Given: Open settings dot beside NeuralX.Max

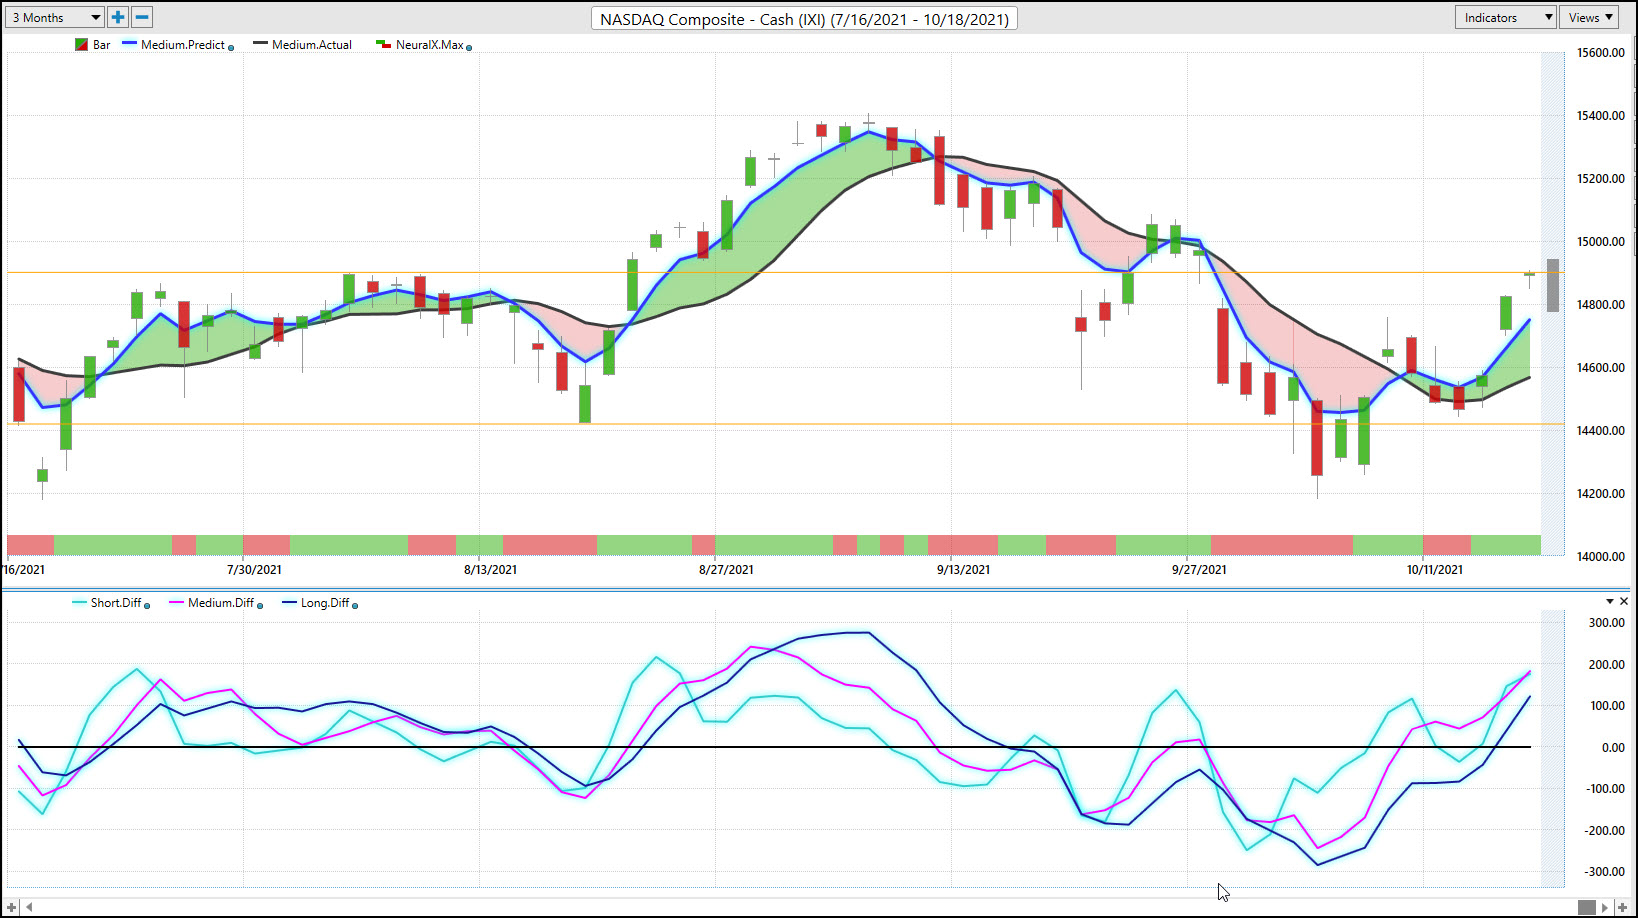Looking at the screenshot, I should 469,47.
